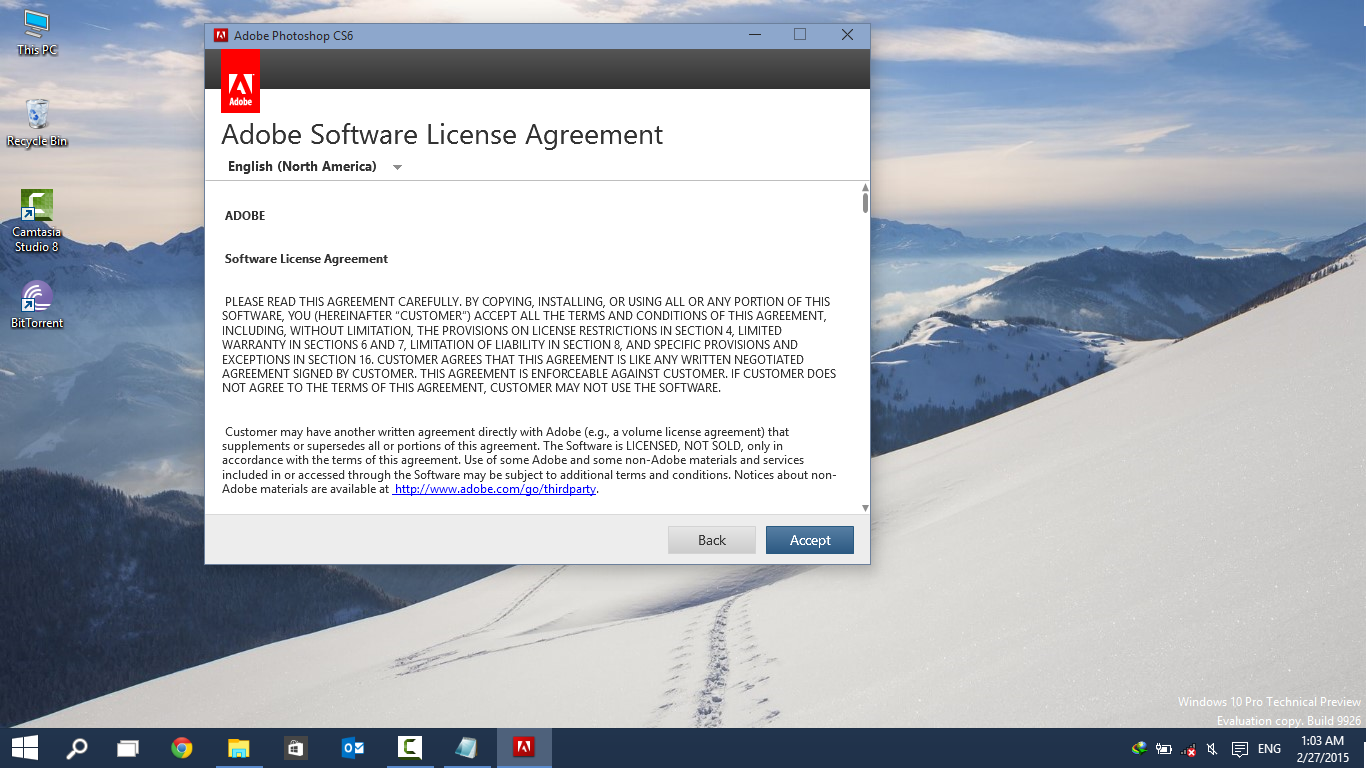Click the bold 'ADOBE' text in the license

click(245, 216)
